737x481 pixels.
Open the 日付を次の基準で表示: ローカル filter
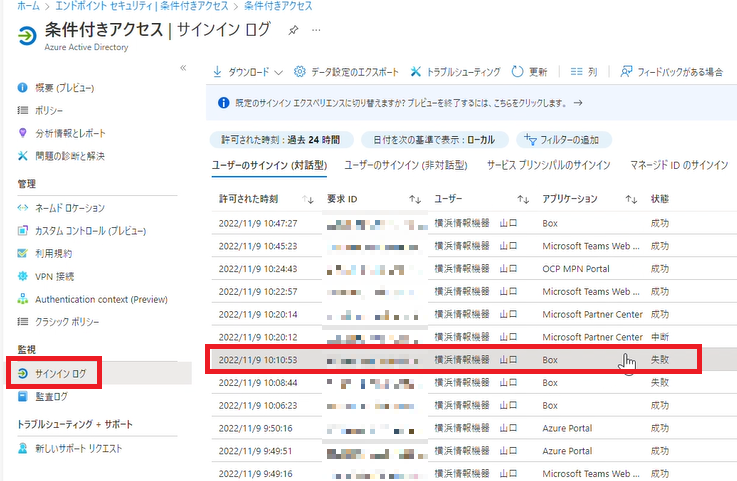pyautogui.click(x=434, y=140)
